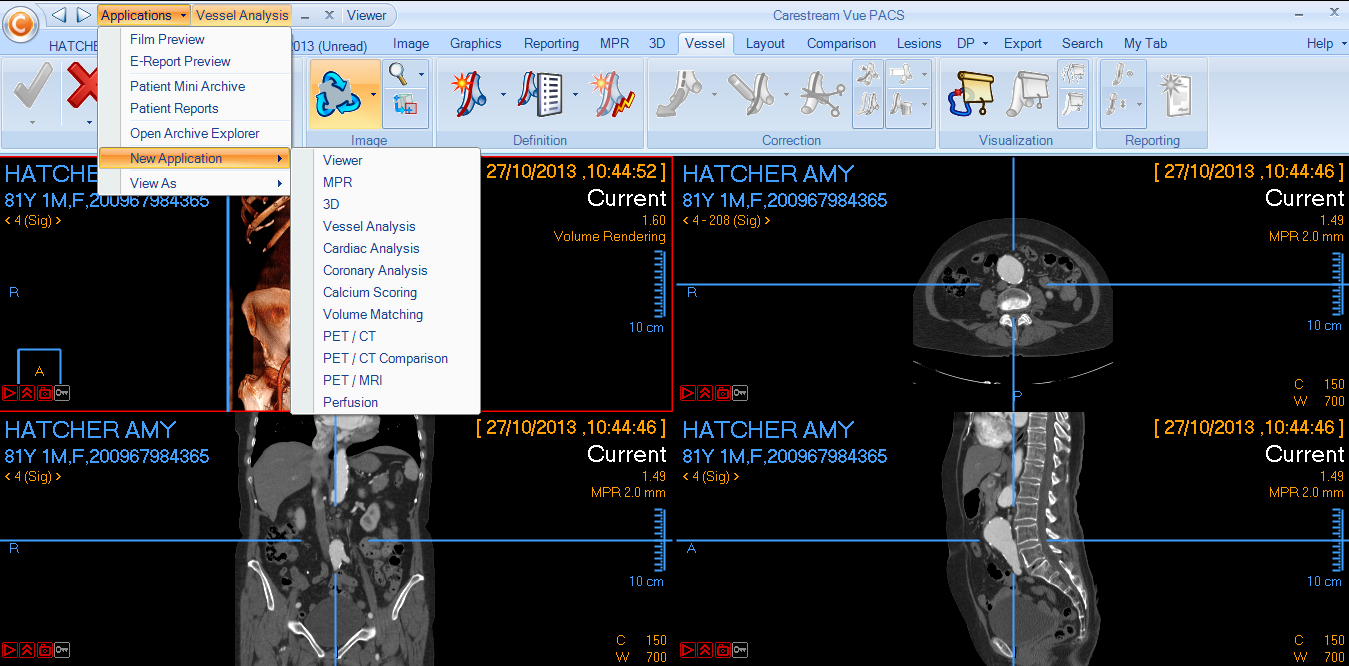Expand dropdown arrow next to magnifier tool
Screen dimensions: 1349x666
[x=421, y=74]
